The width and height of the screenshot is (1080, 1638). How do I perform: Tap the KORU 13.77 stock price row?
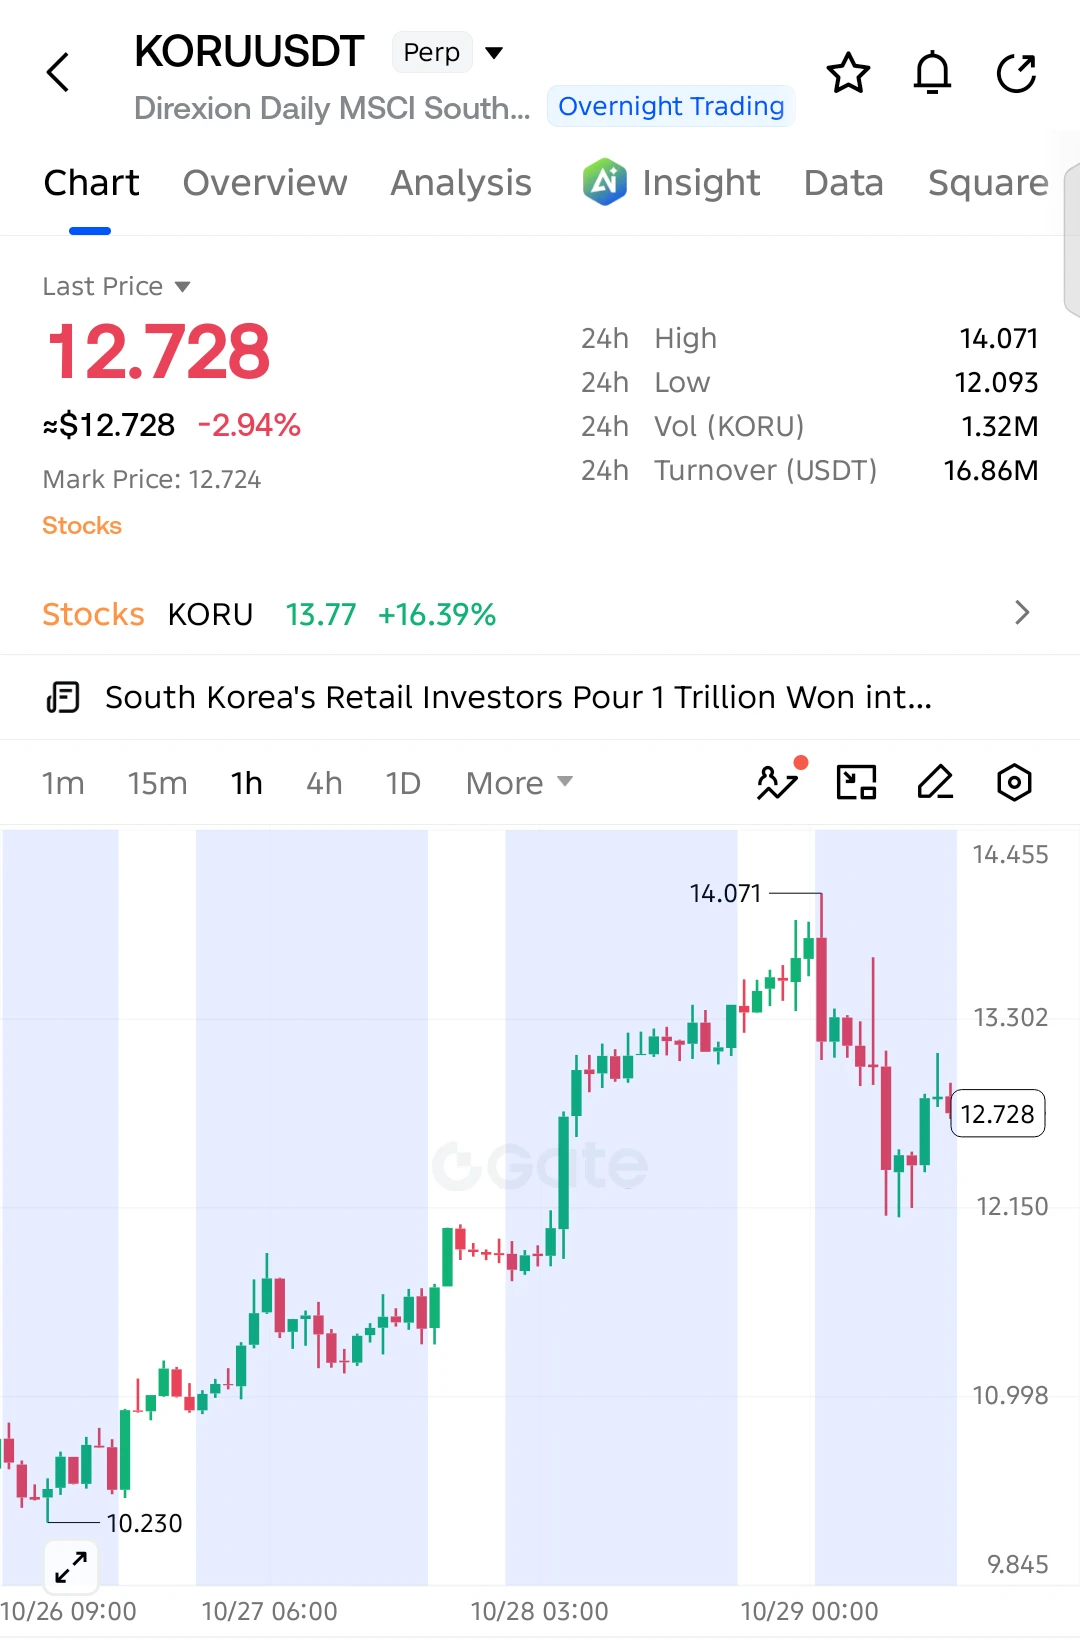click(540, 614)
